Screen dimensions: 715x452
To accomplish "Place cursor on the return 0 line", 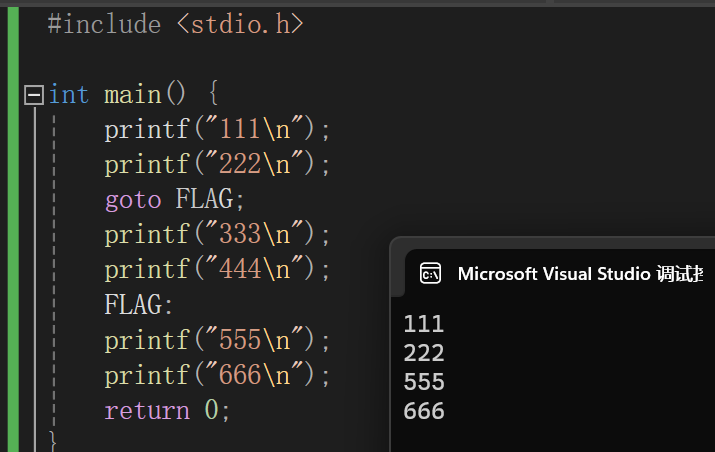I will click(x=167, y=410).
